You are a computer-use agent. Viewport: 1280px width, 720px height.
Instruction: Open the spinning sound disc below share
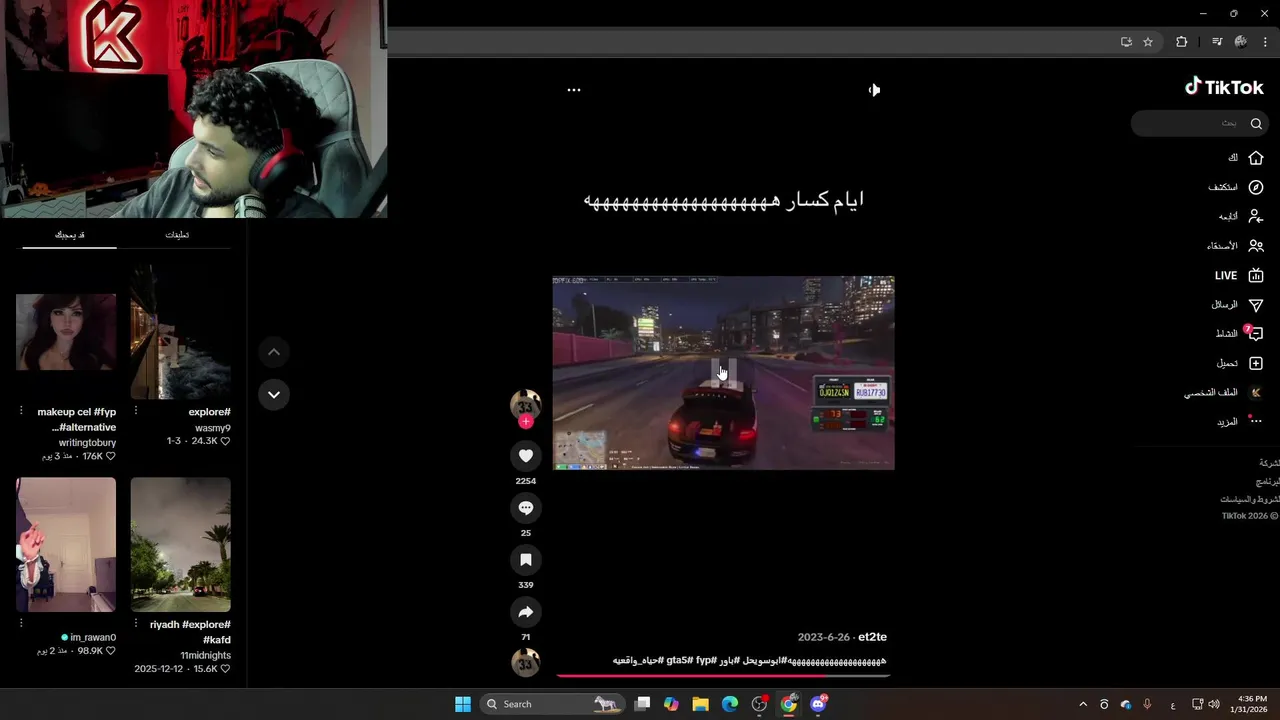pos(526,662)
